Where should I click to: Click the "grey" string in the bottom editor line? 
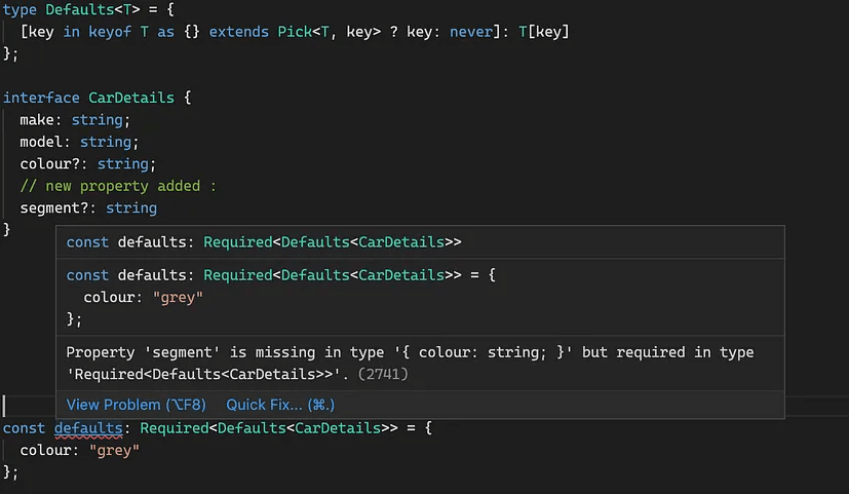point(114,450)
